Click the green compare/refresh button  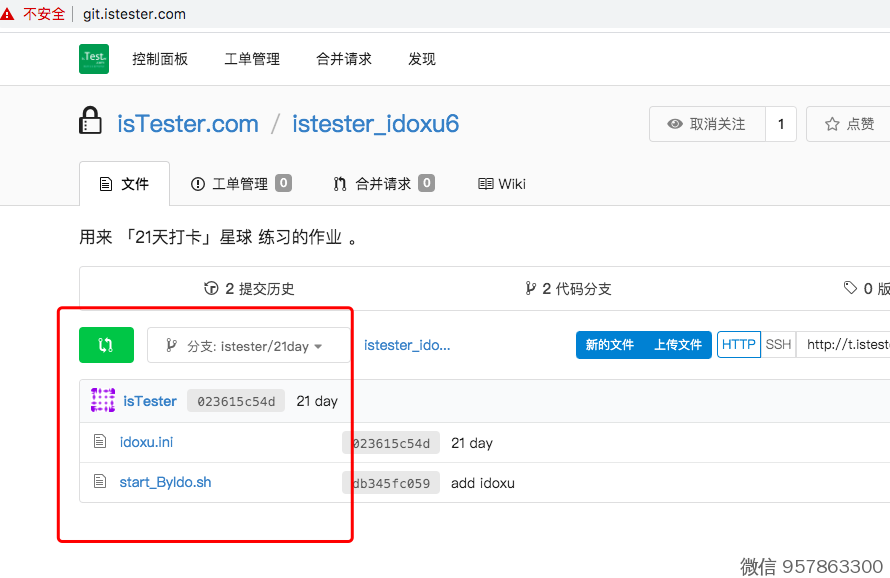[106, 345]
